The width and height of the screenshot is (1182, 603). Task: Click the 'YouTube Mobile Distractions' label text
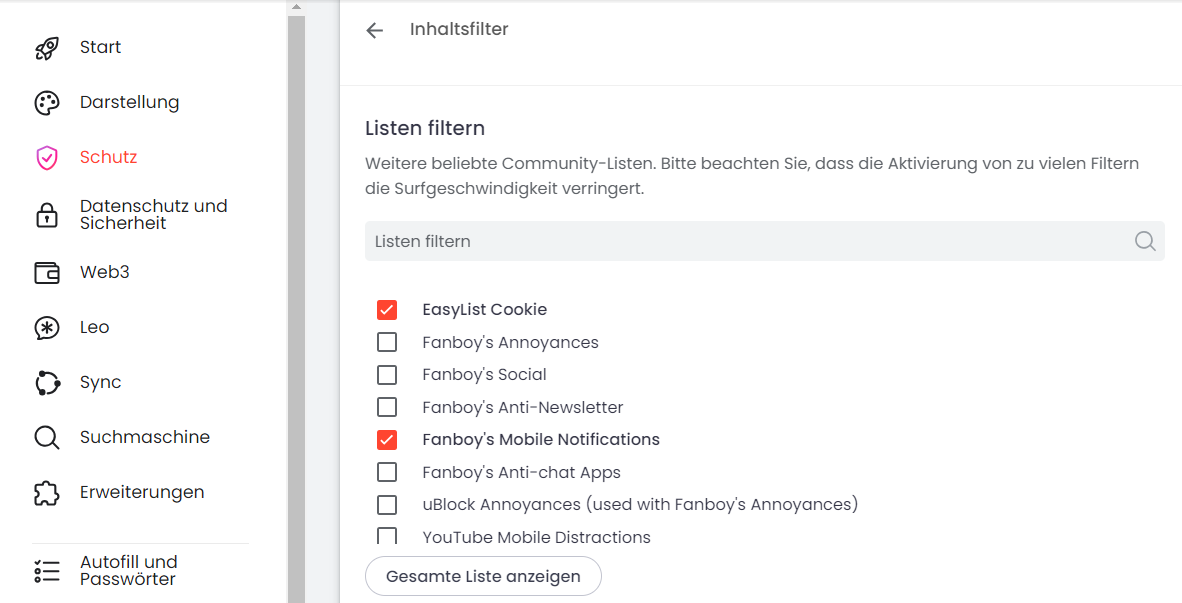click(x=537, y=537)
